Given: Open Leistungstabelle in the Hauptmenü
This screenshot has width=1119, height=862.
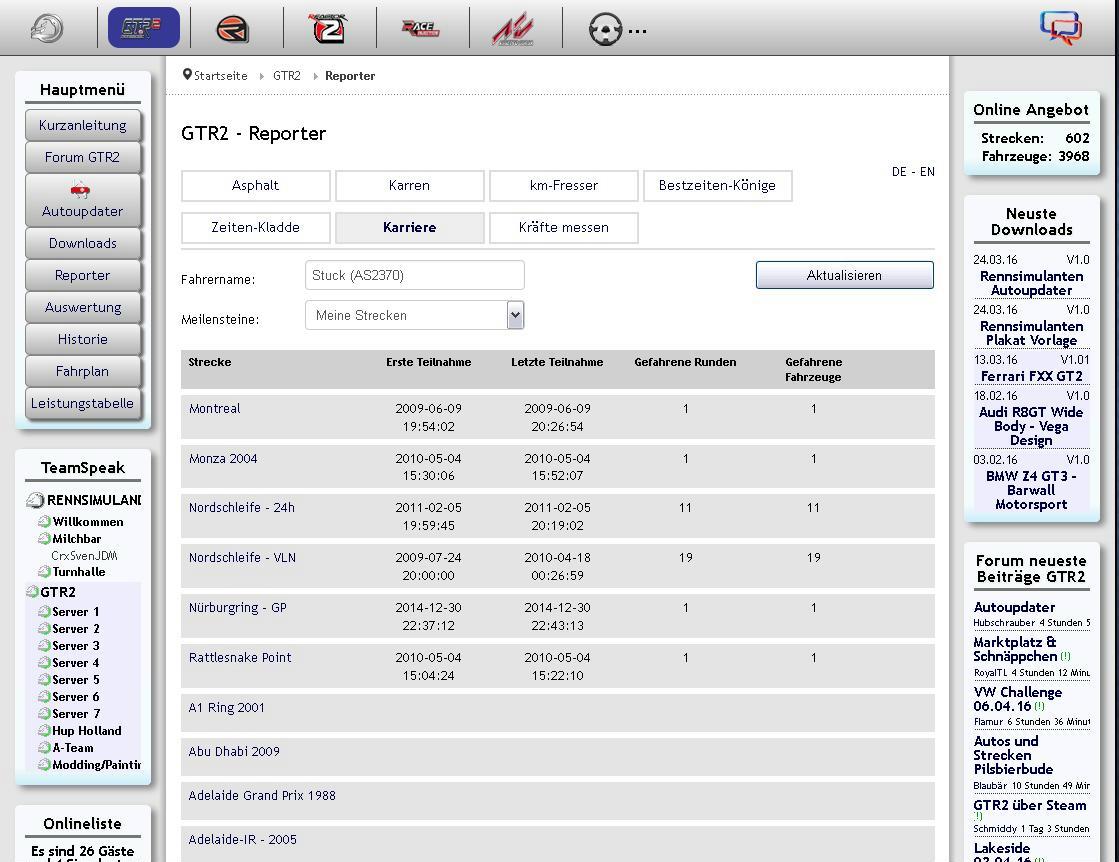Looking at the screenshot, I should (x=82, y=403).
